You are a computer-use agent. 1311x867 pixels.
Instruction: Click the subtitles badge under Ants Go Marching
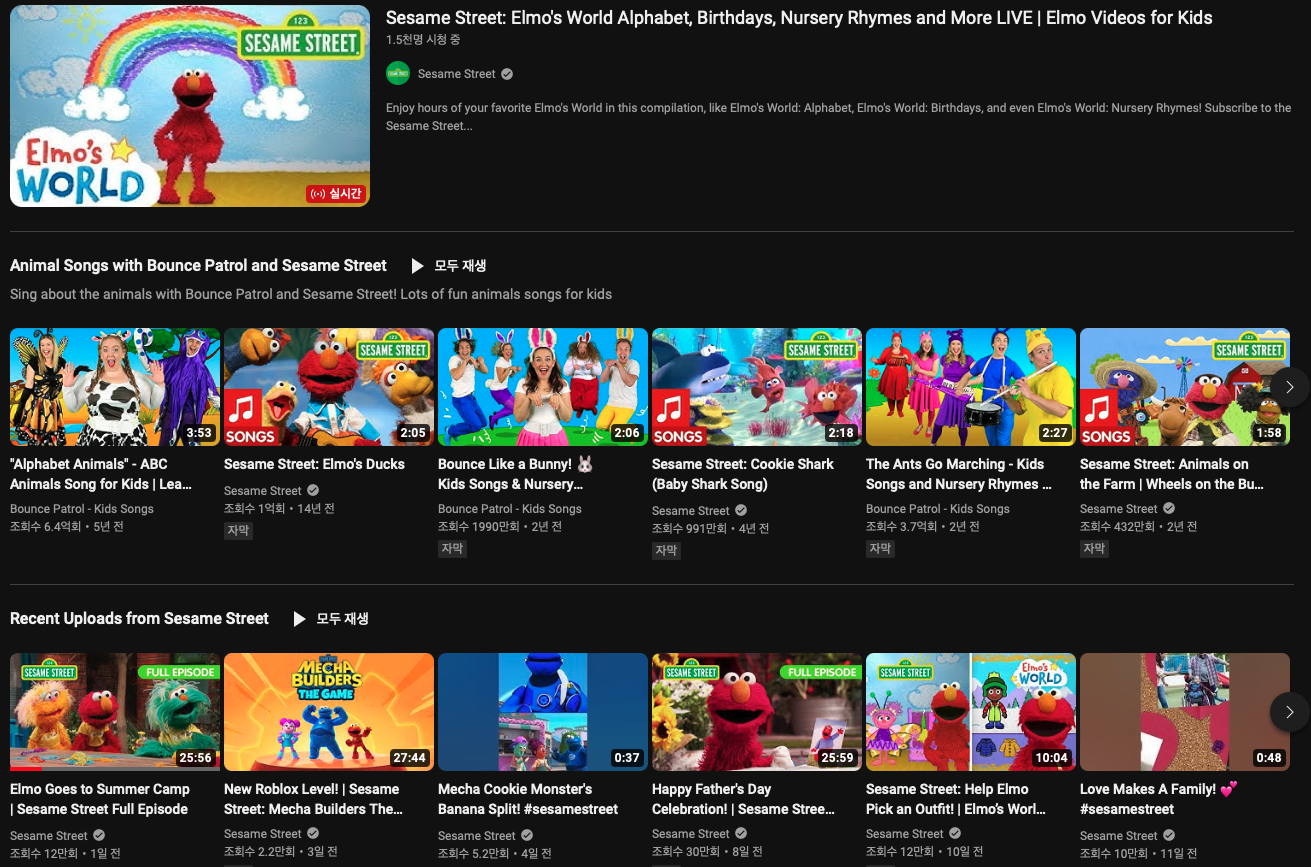pyautogui.click(x=880, y=549)
